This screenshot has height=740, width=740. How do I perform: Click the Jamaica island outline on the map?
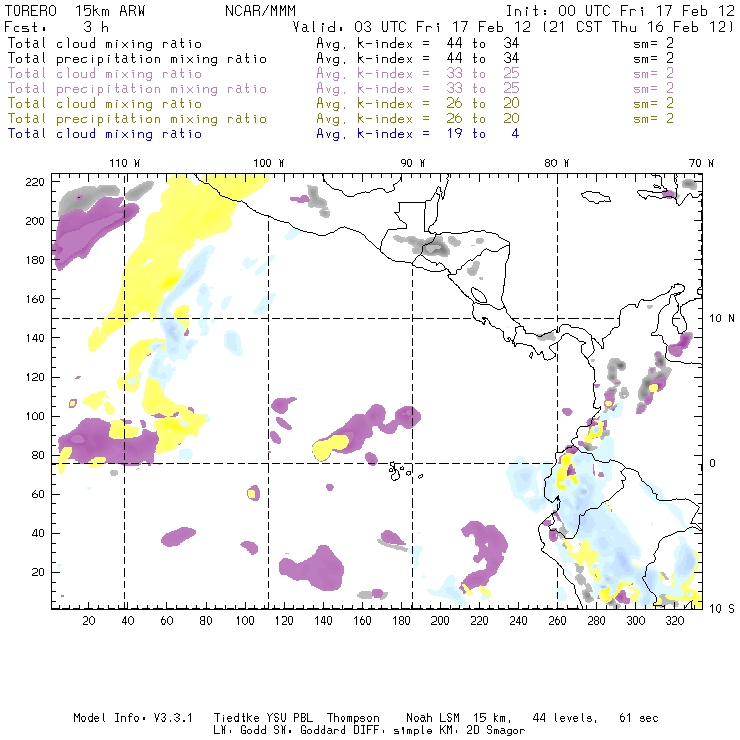596,197
